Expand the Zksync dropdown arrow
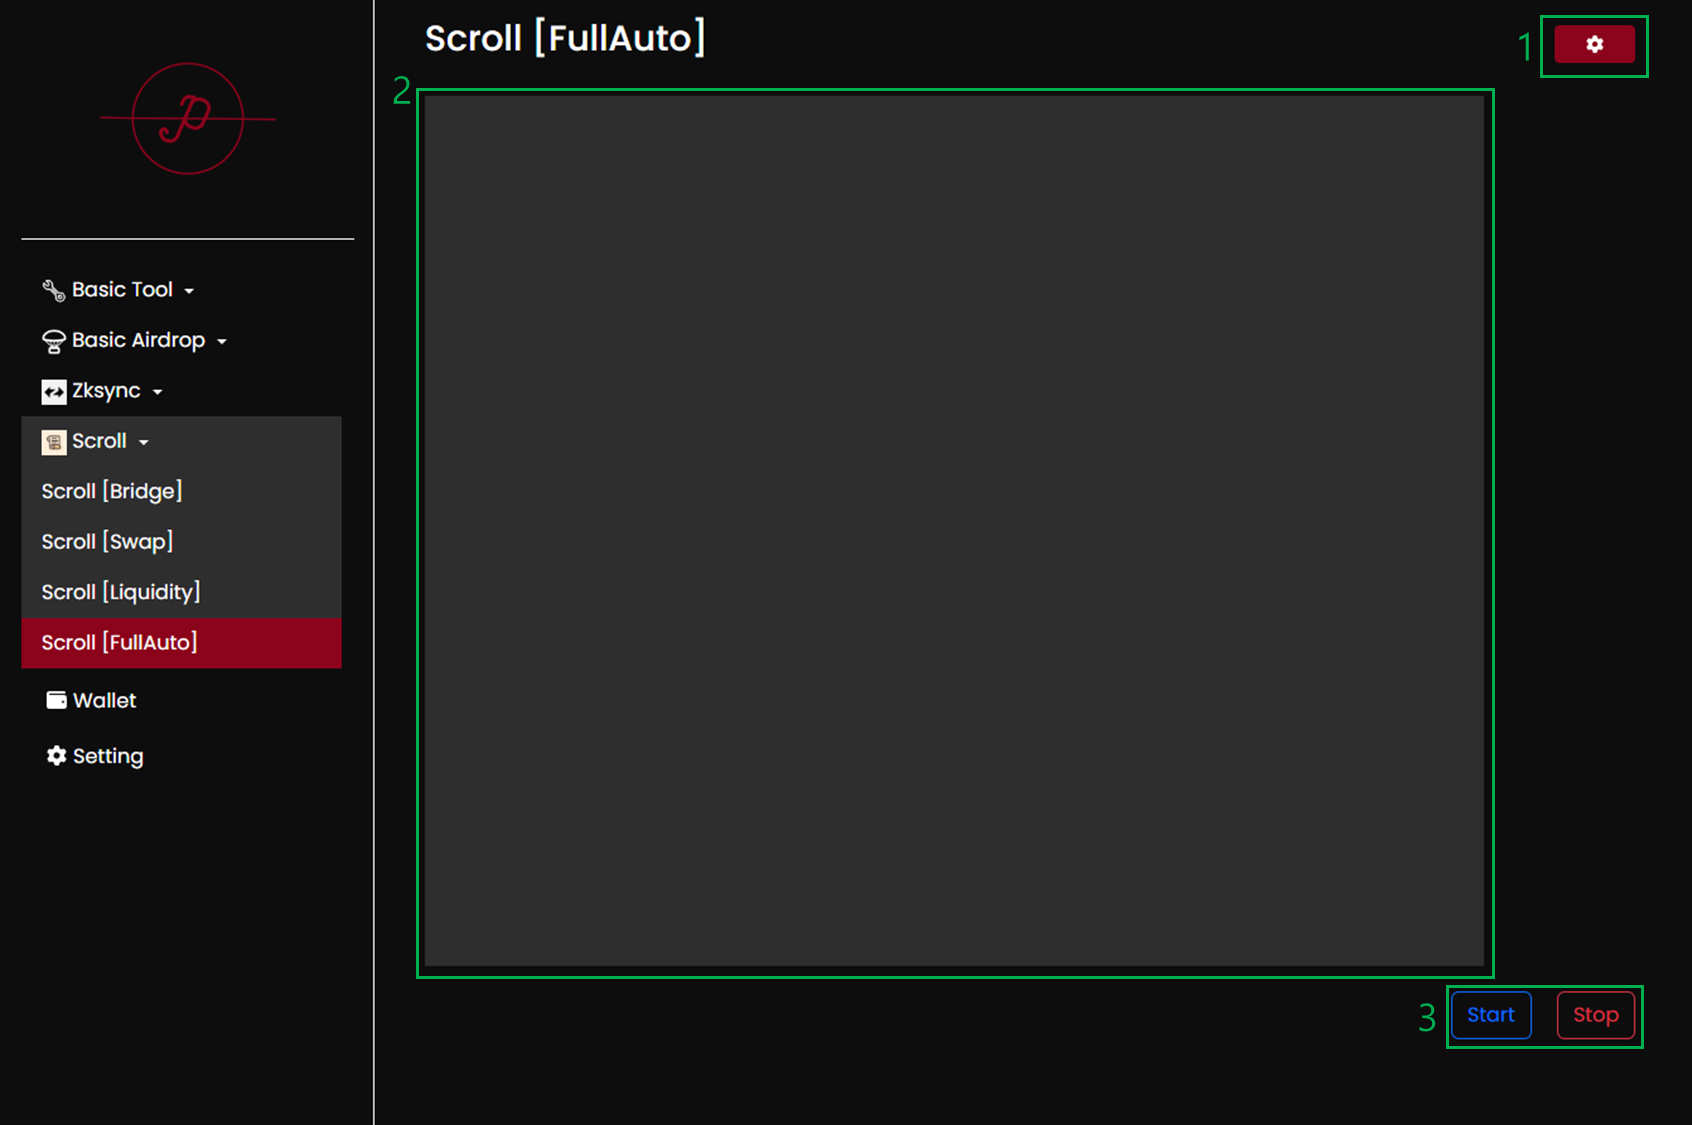 158,392
